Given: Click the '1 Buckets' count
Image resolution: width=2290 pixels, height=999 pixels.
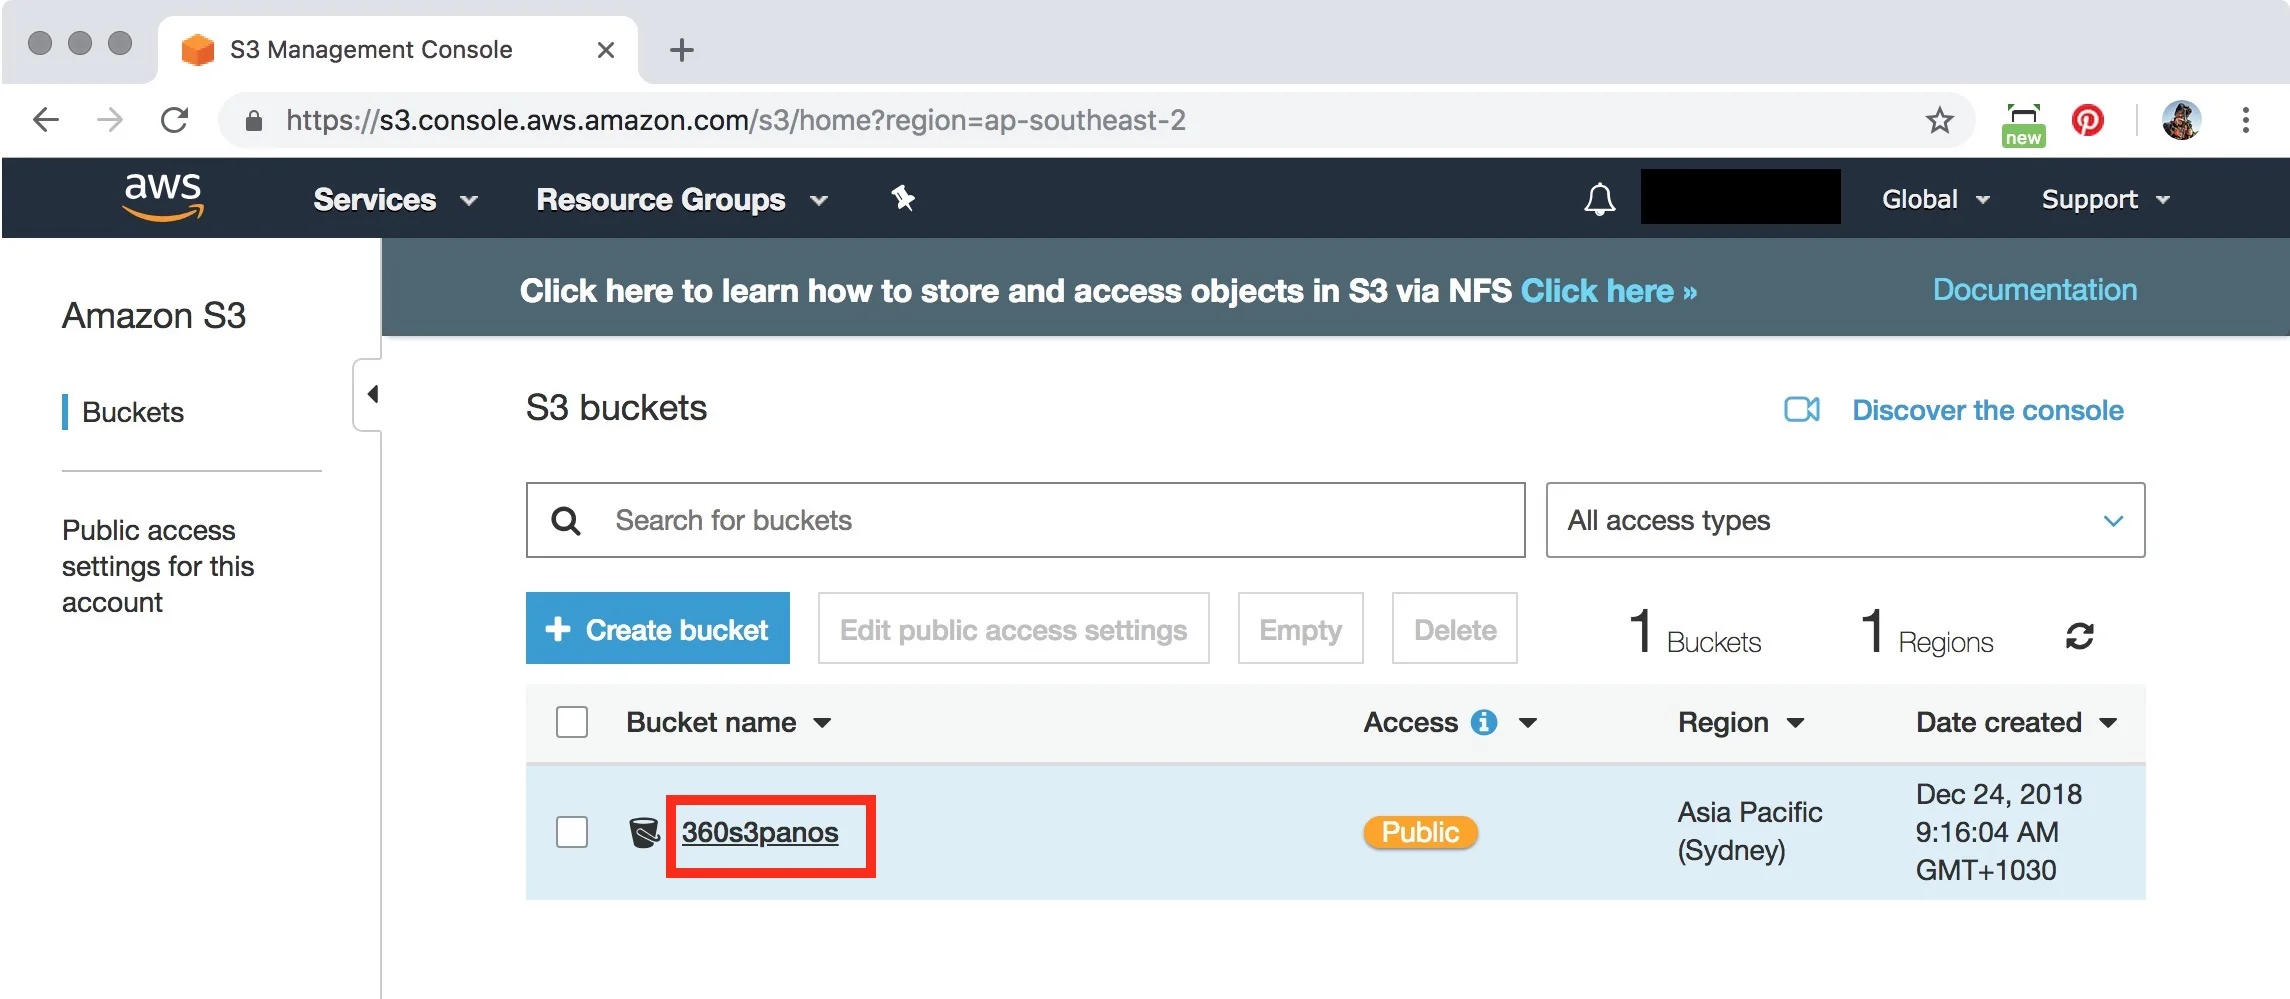Looking at the screenshot, I should (x=1695, y=632).
